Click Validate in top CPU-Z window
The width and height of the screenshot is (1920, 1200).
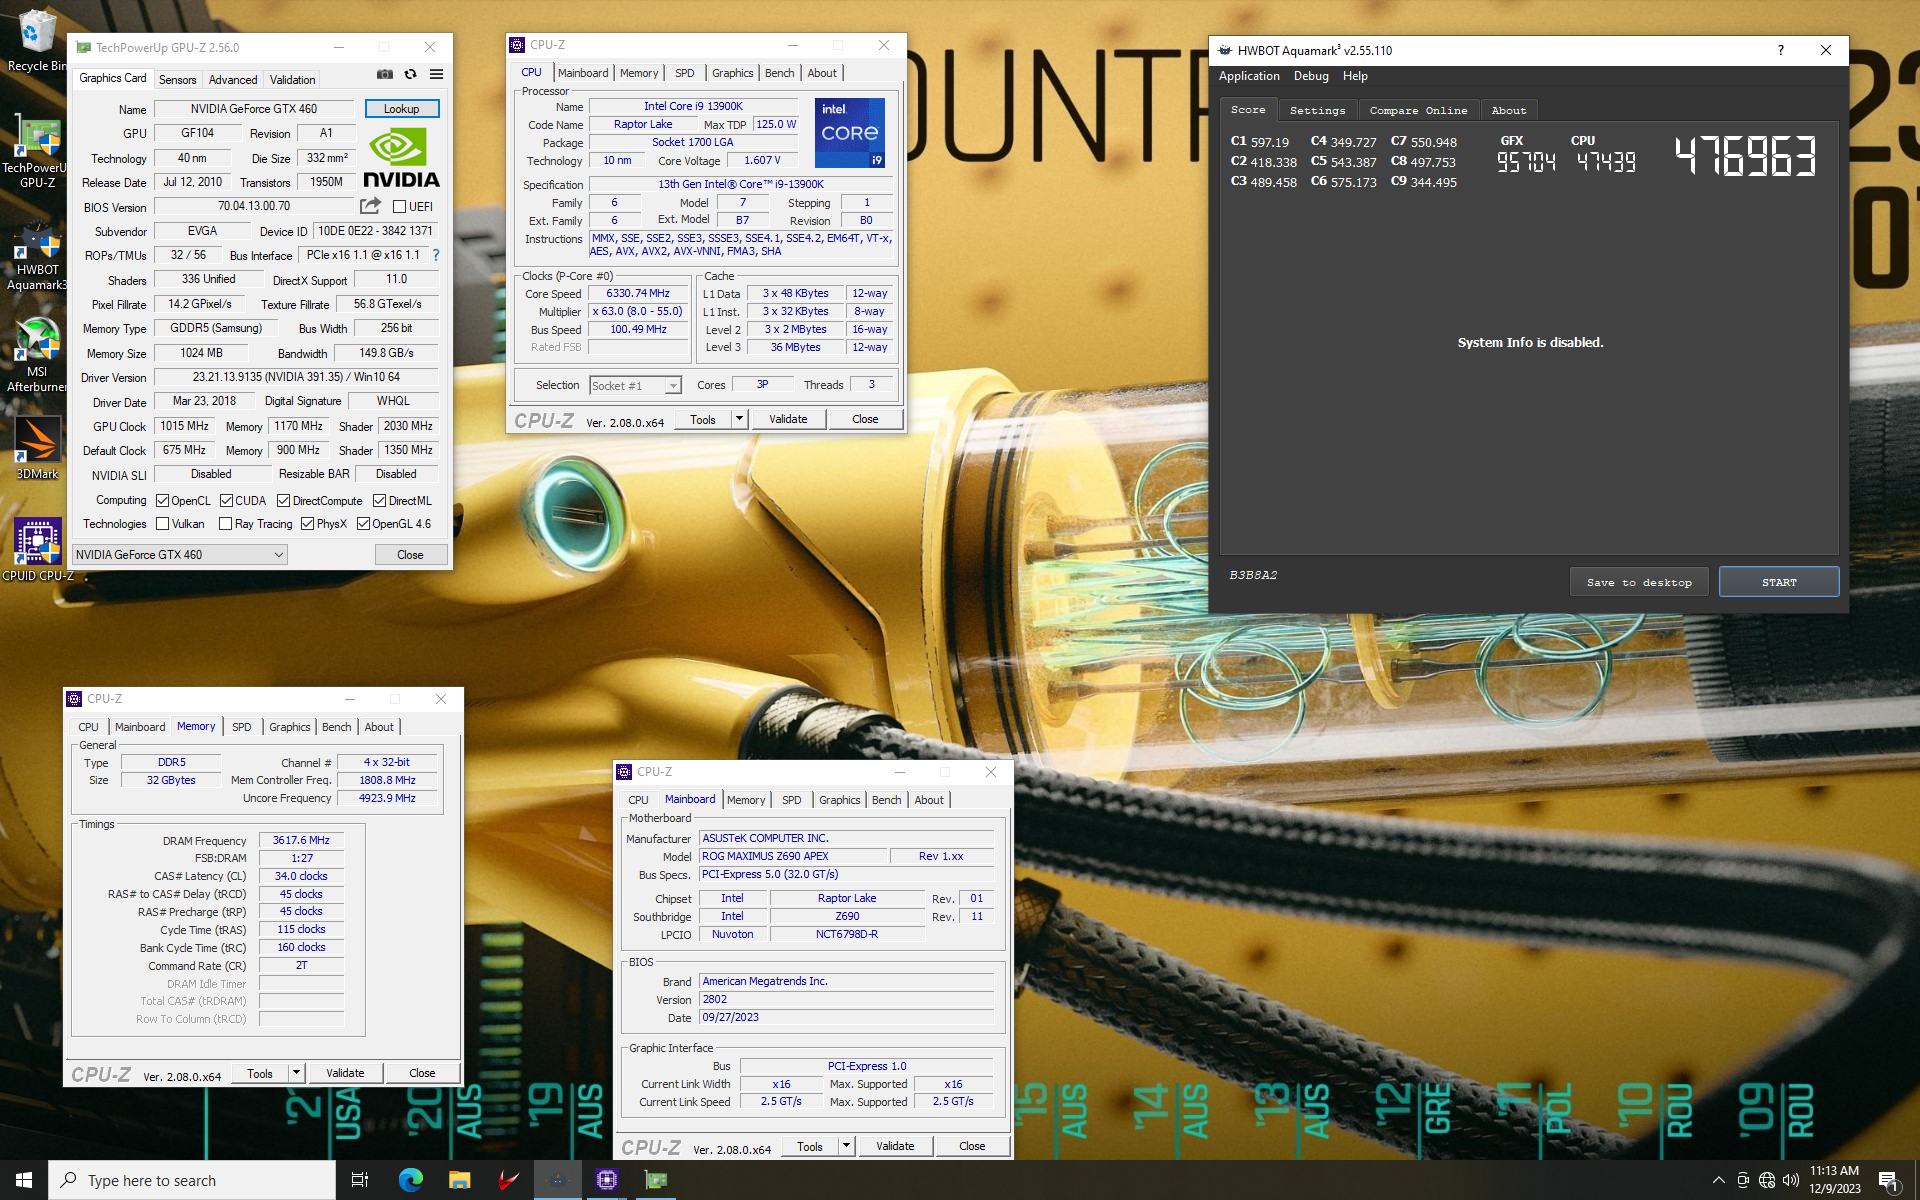coord(788,419)
